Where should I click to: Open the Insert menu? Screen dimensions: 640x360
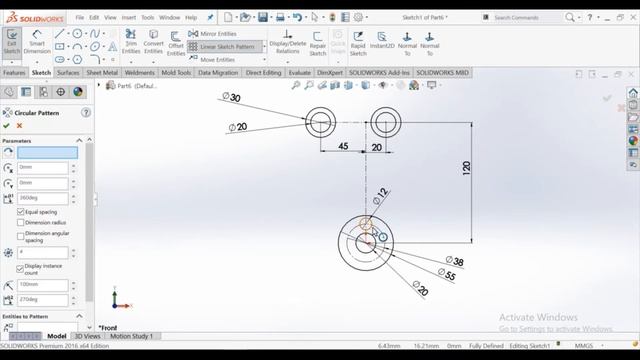click(129, 18)
